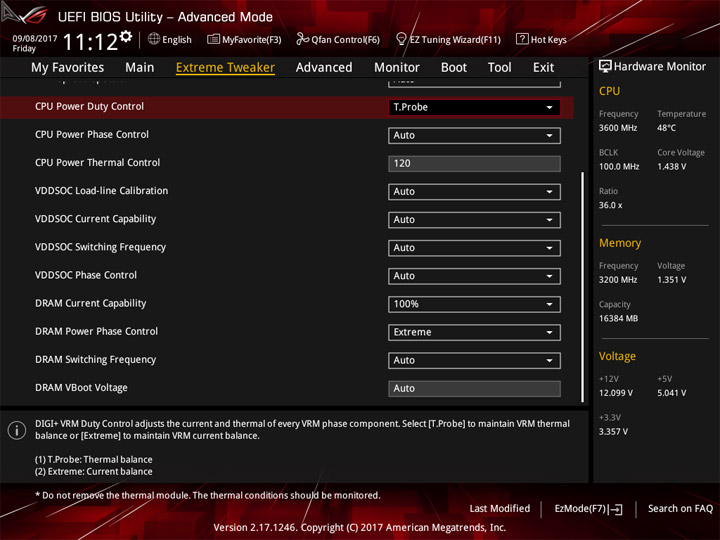The image size is (720, 540).
Task: Select the VDDSOC Load-line Calibration label
Action: (x=101, y=191)
